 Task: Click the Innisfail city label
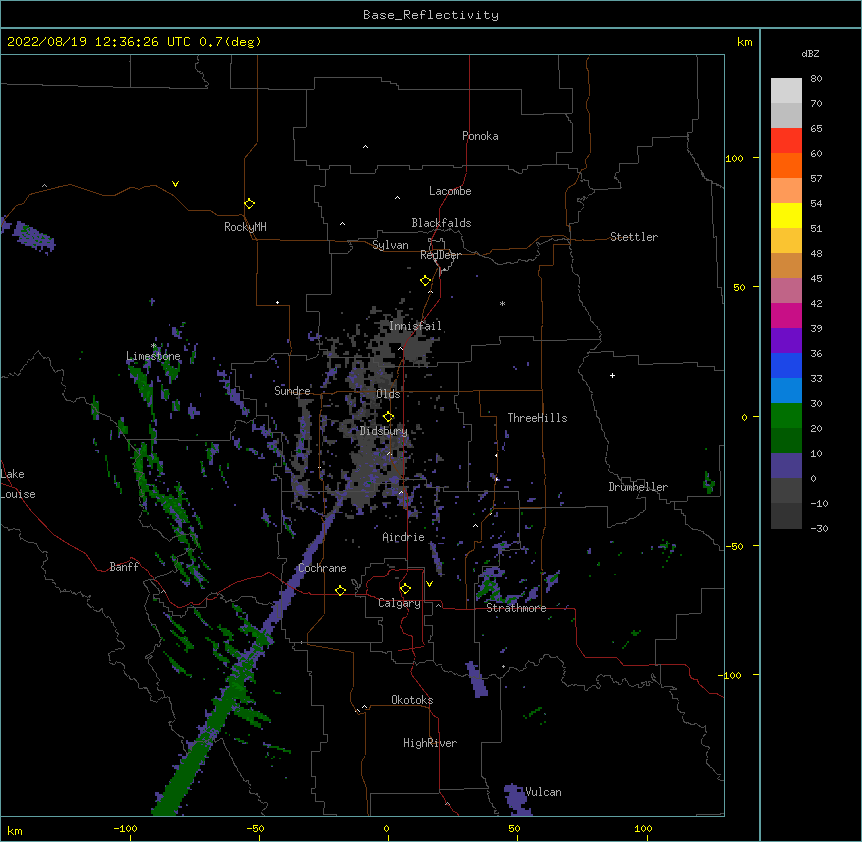415,326
